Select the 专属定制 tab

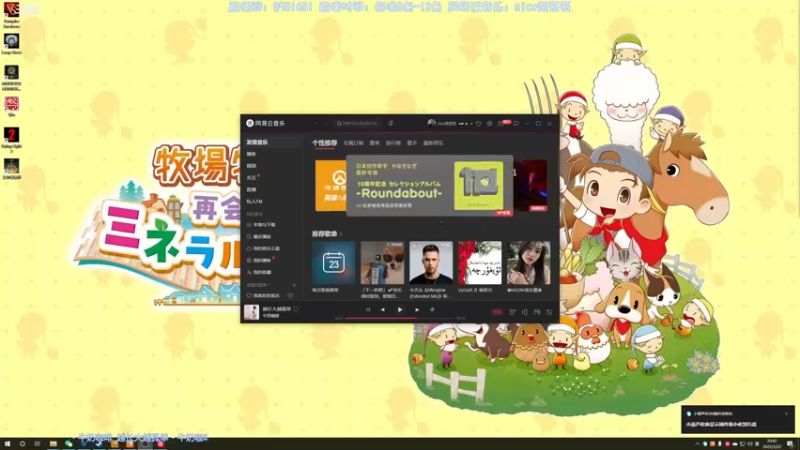click(353, 143)
